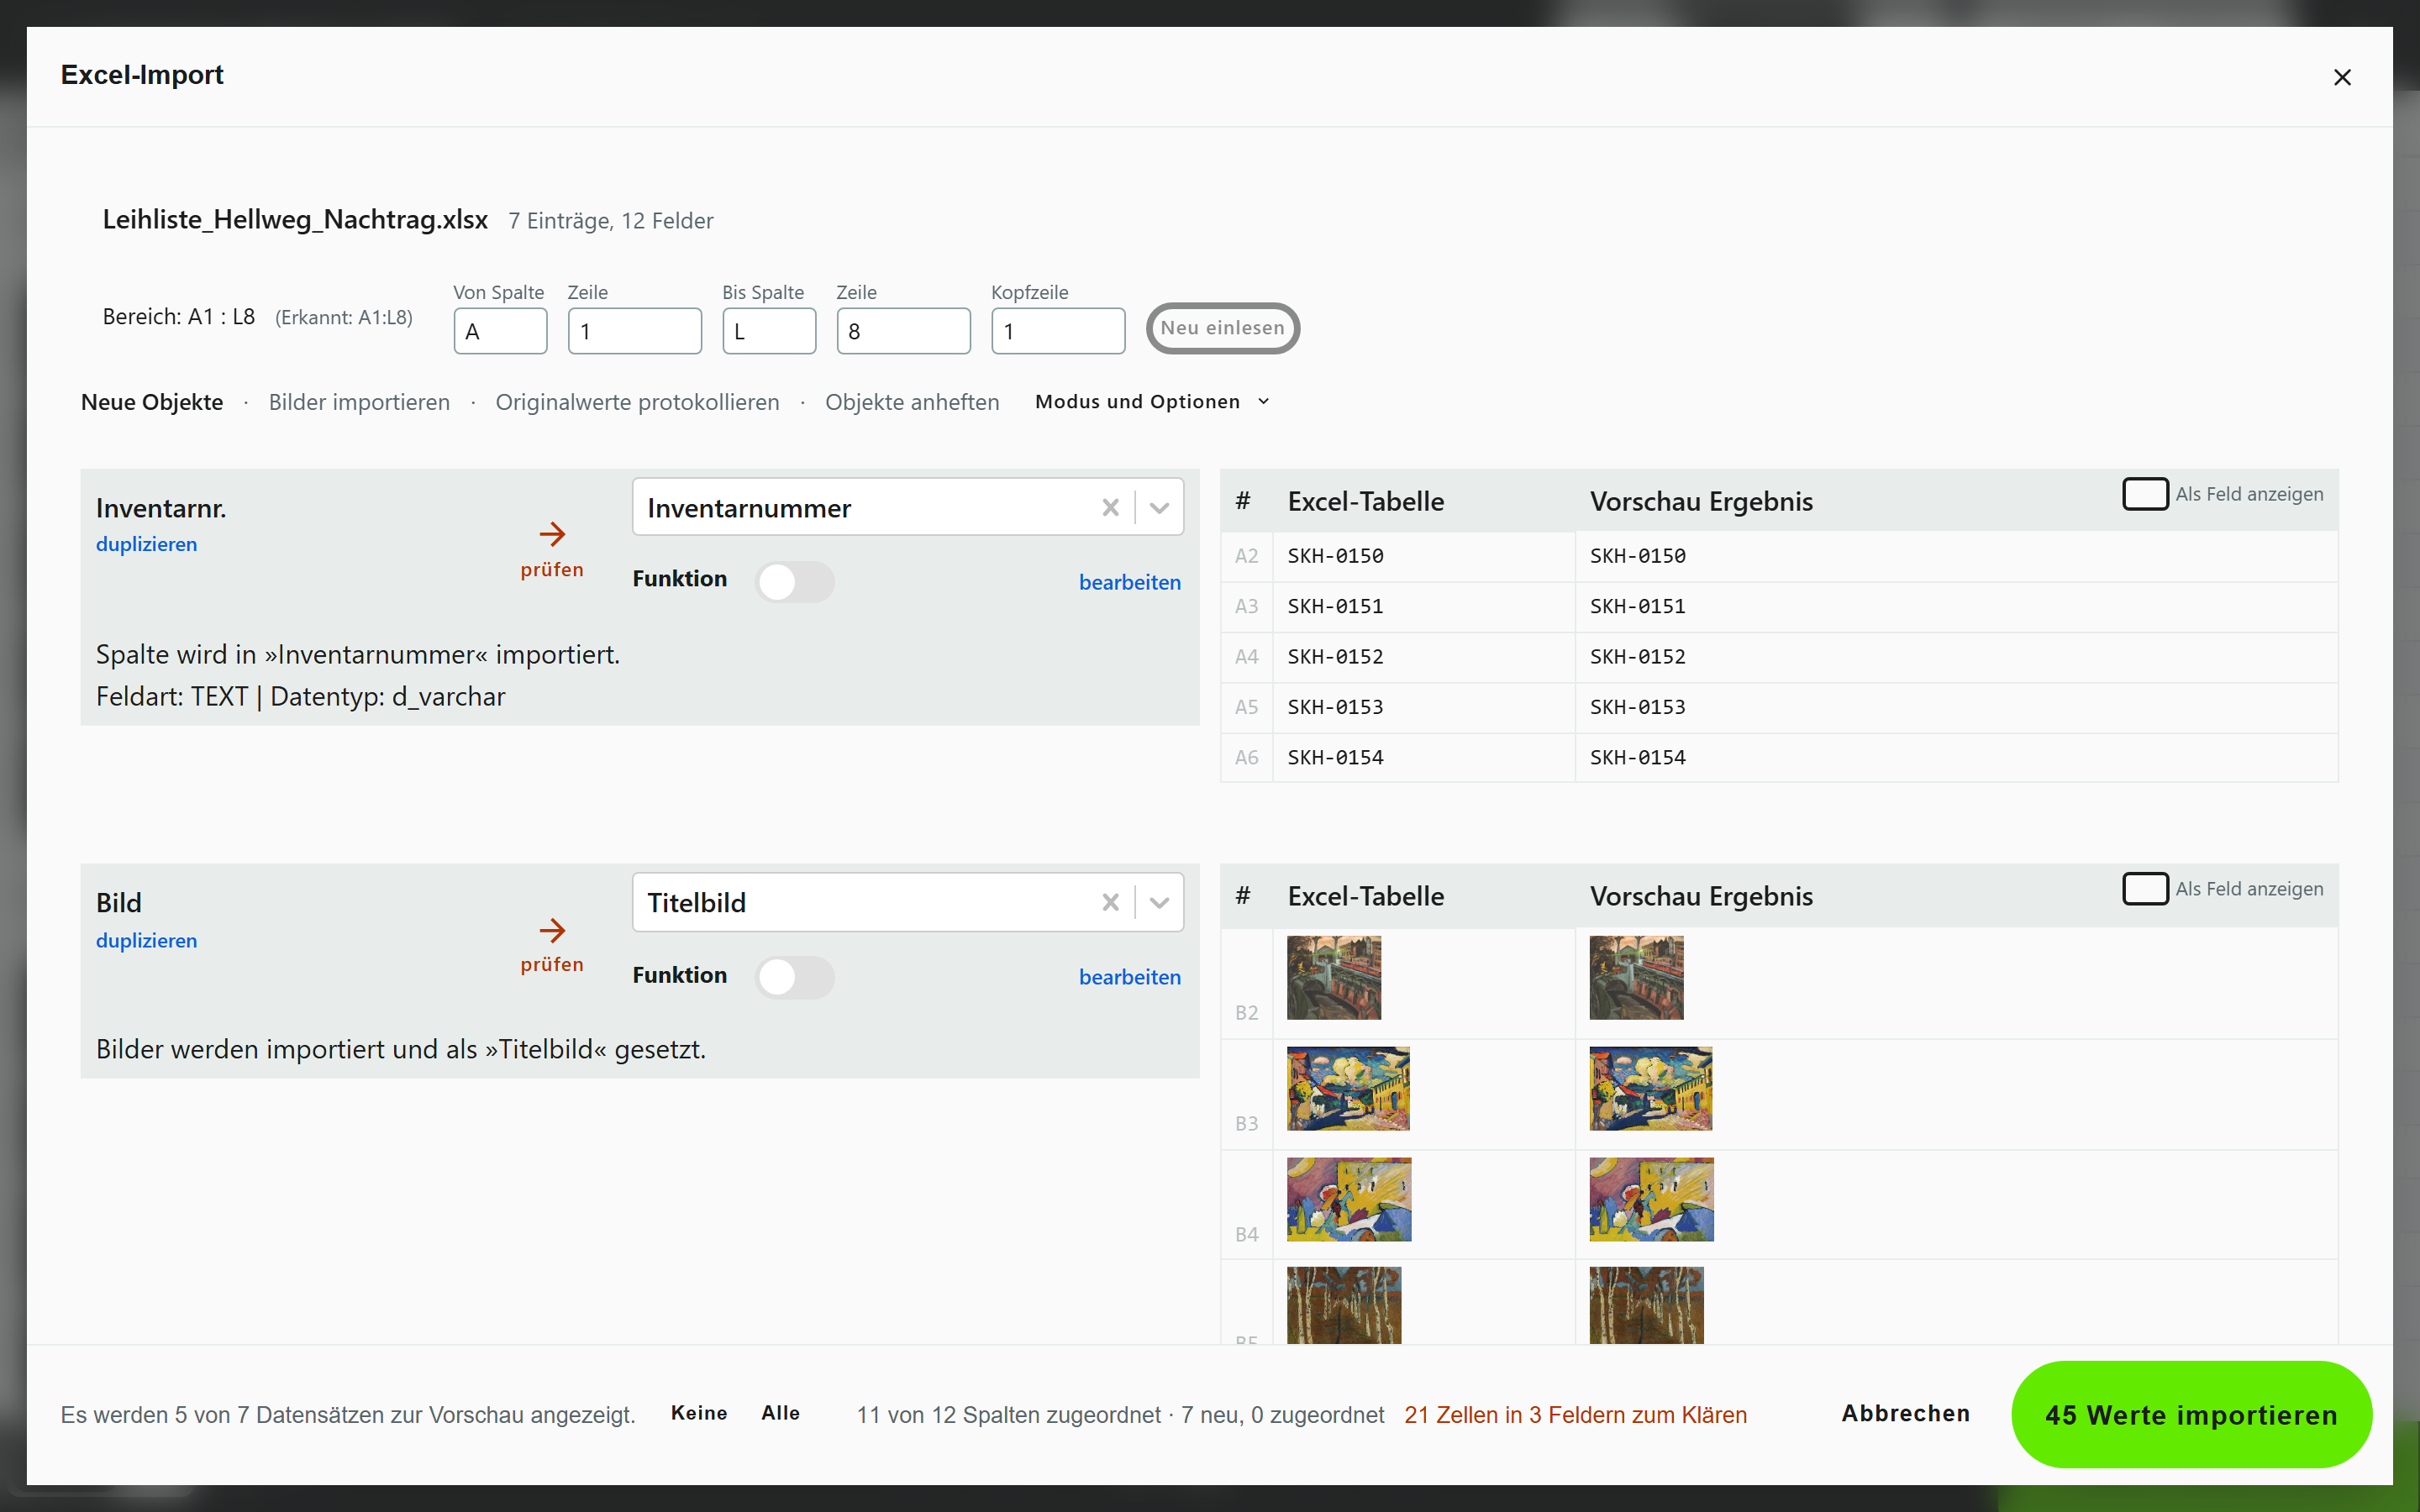Check Als Feld anzeigen for Bild table
The width and height of the screenshot is (2420, 1512).
[x=2145, y=889]
